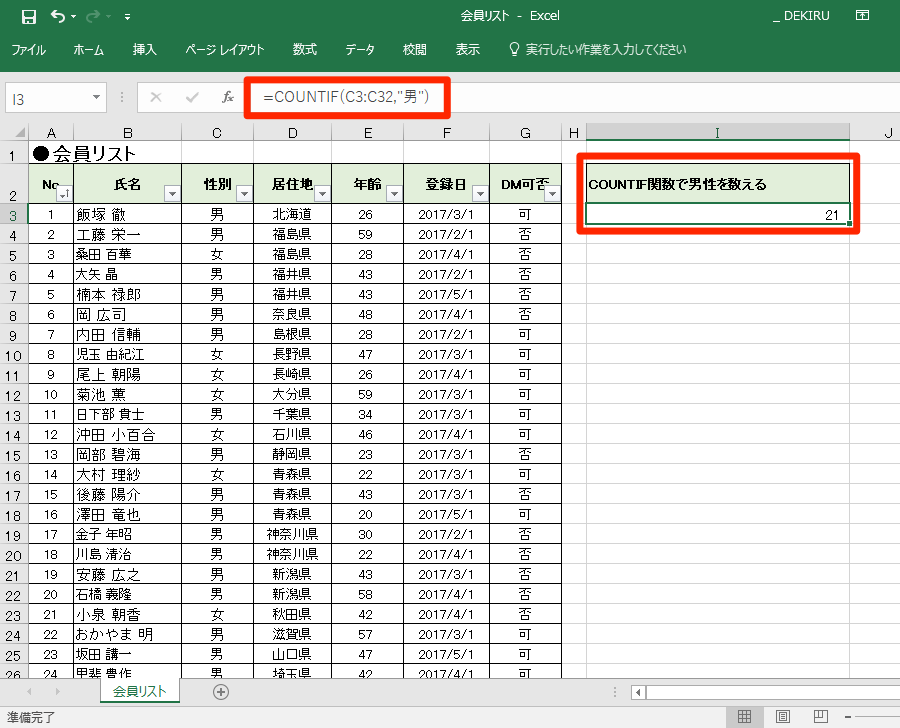Click the previous sheet navigation arrow
Viewport: 900px width, 728px height.
click(x=29, y=692)
